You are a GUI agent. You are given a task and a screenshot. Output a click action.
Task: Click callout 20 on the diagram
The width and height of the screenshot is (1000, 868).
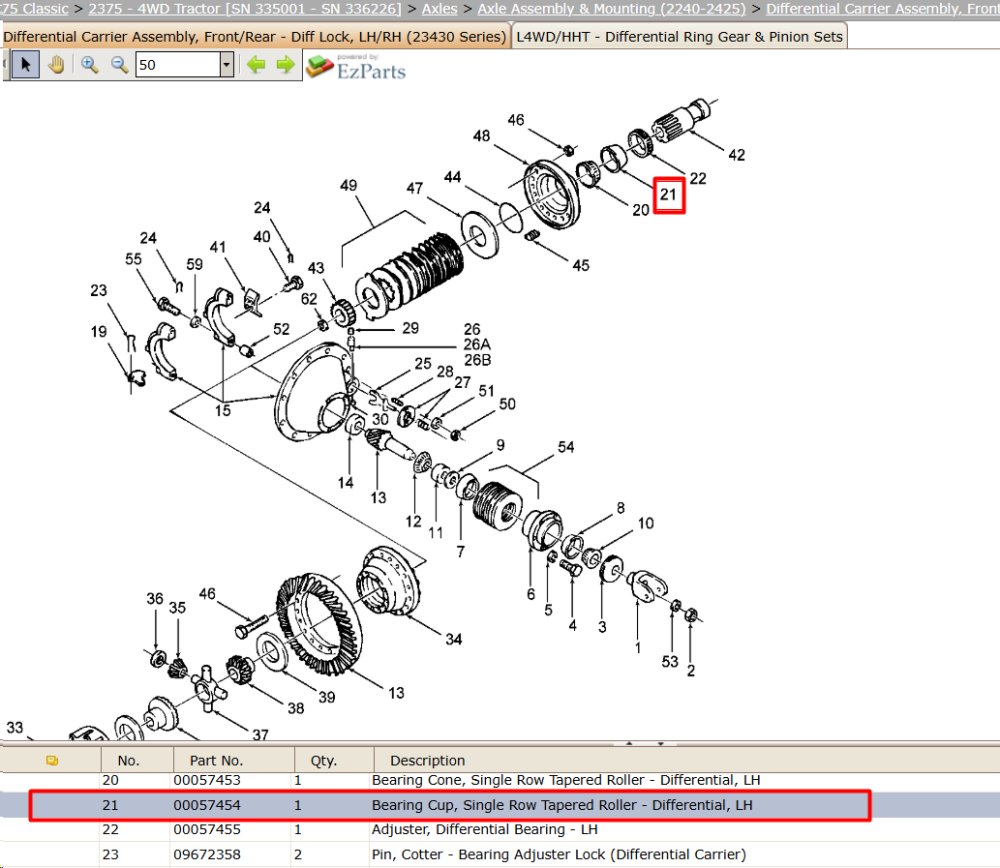[640, 210]
